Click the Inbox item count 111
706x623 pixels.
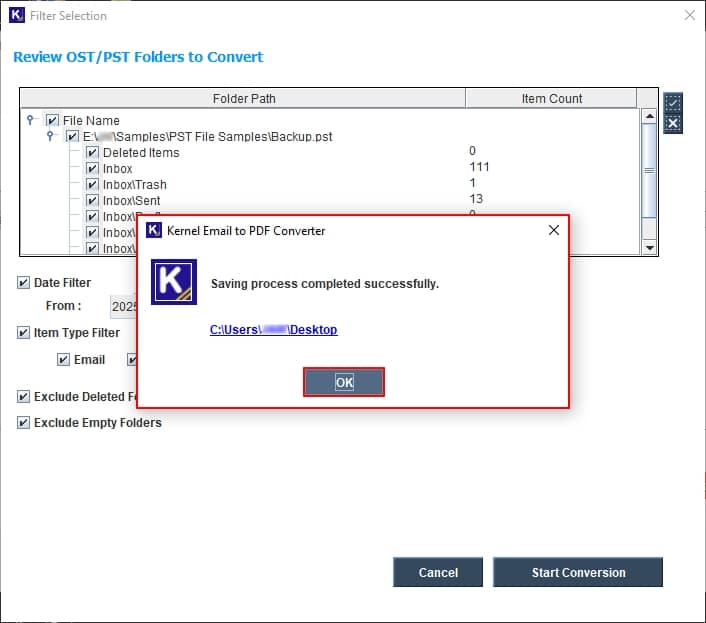[x=479, y=167]
